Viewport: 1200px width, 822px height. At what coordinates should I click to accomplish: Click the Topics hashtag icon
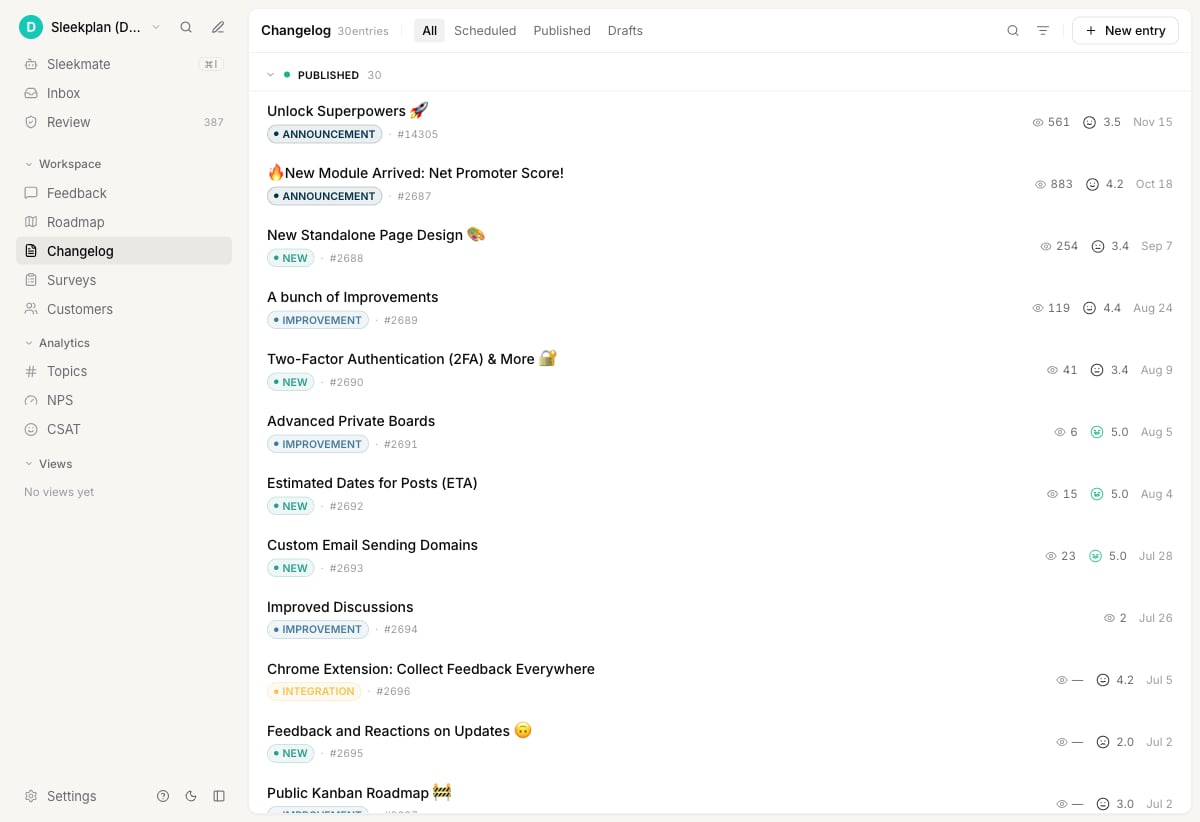pyautogui.click(x=31, y=371)
